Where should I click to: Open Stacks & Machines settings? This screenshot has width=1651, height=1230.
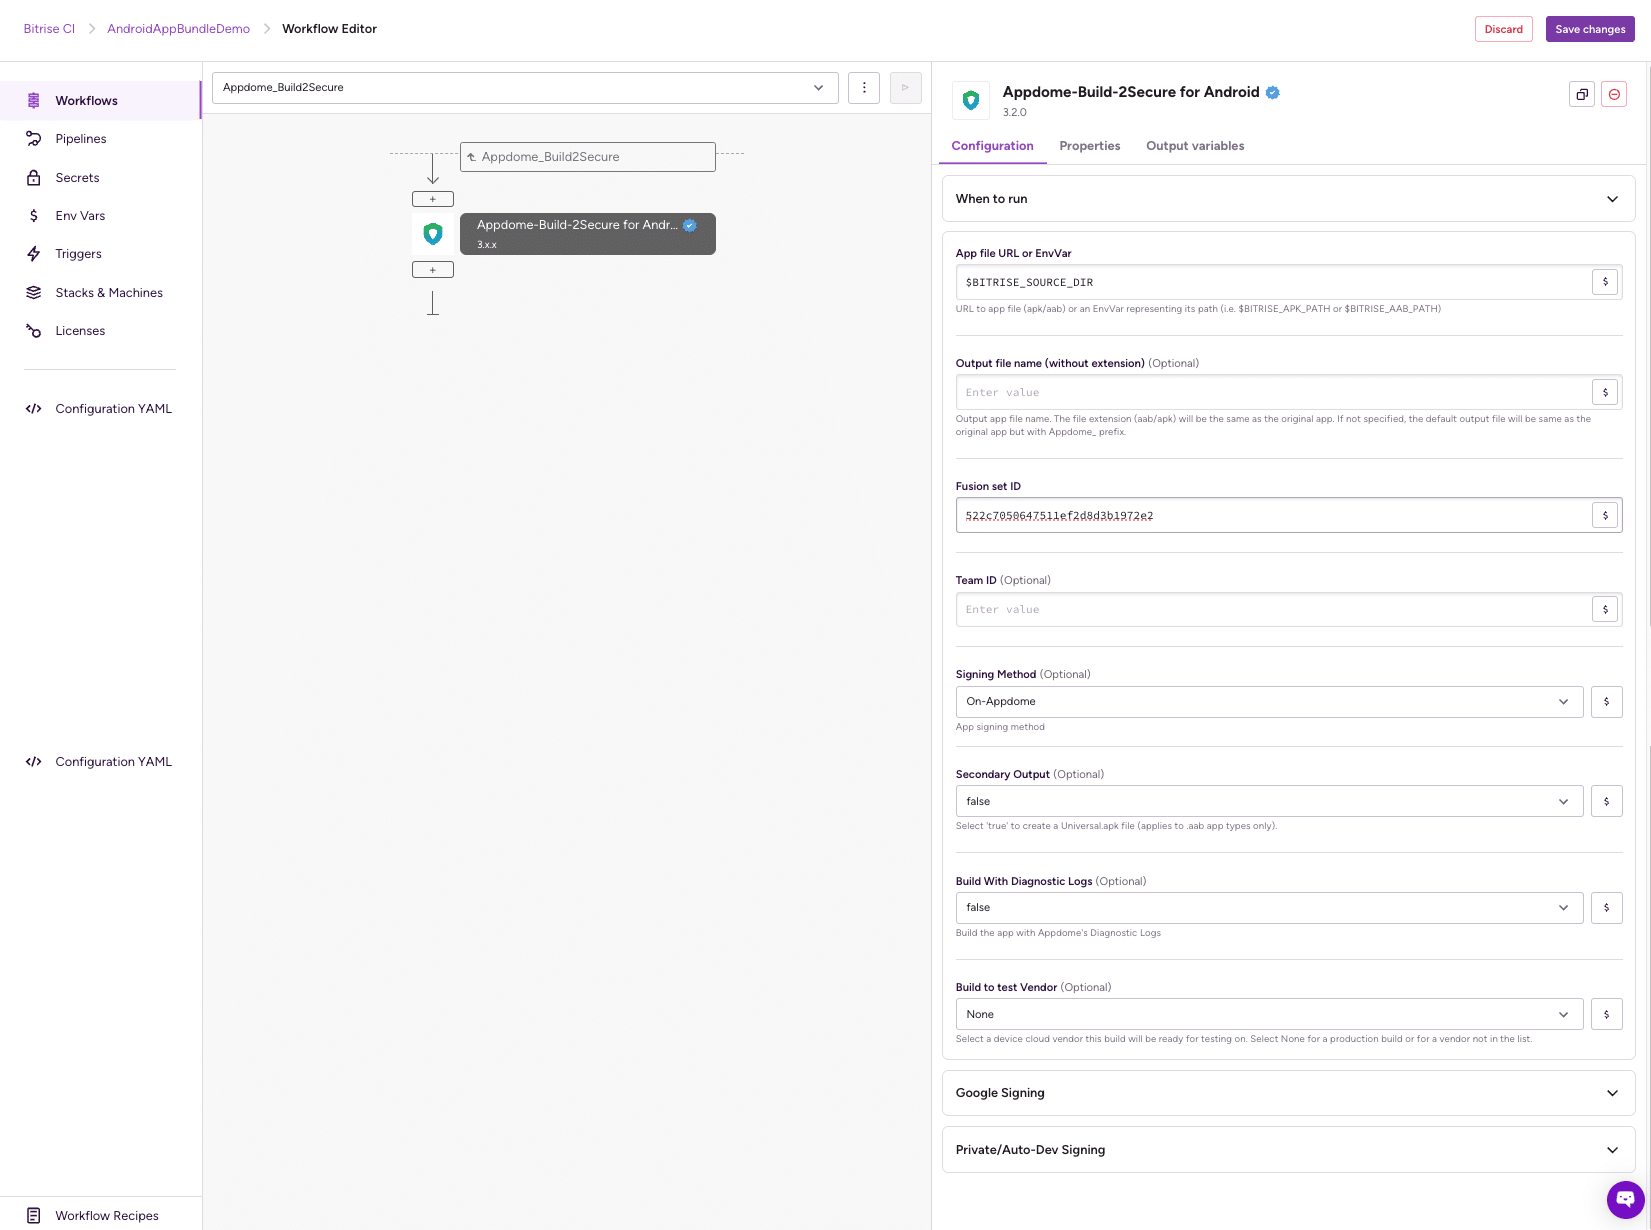(109, 292)
